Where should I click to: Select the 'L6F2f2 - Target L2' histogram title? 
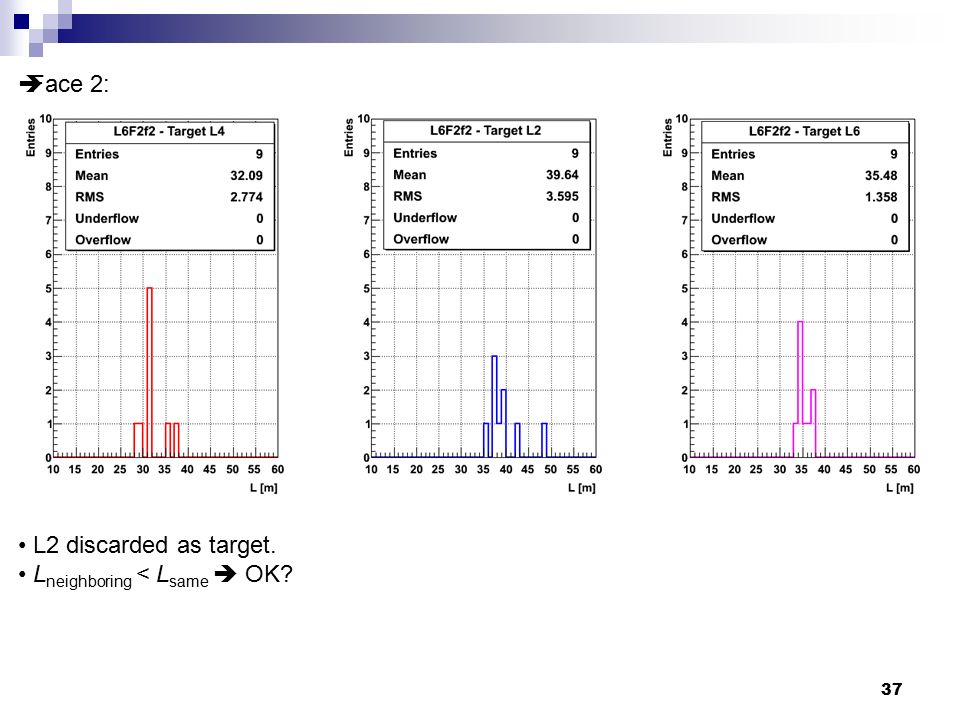point(486,130)
